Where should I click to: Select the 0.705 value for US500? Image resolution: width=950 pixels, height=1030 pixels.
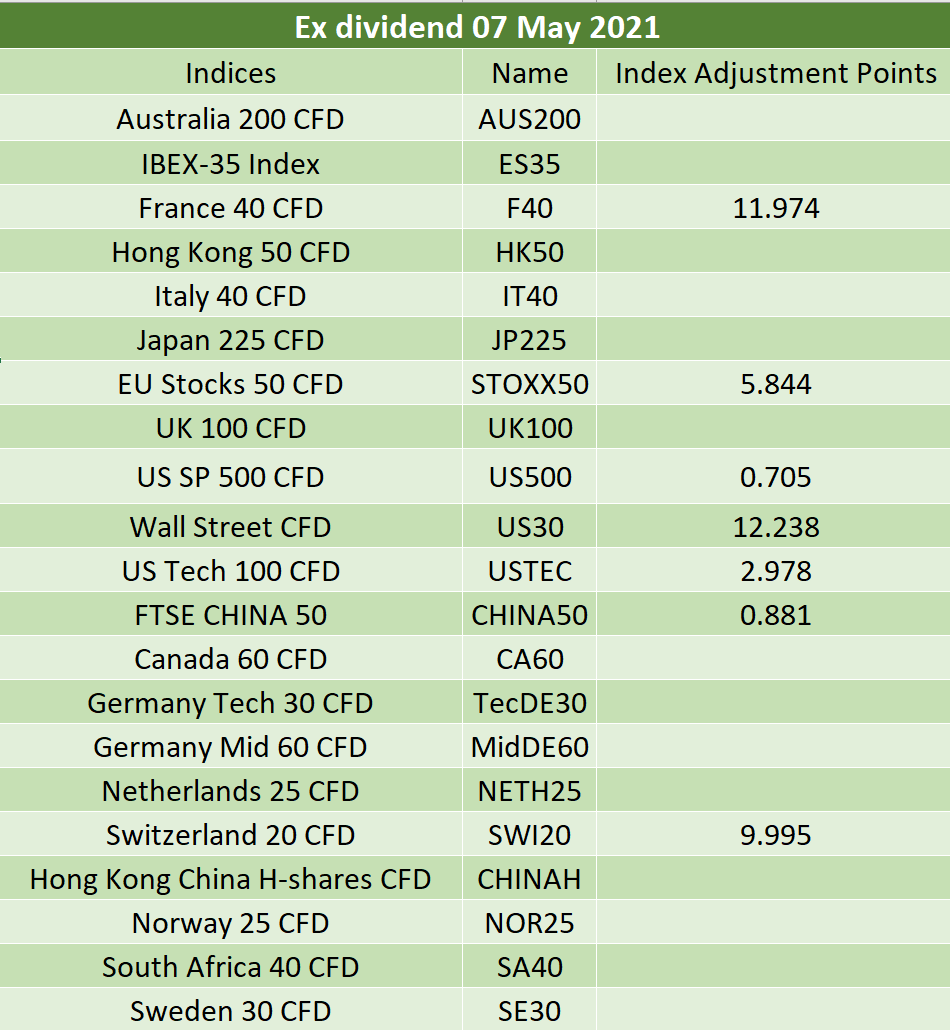tap(774, 477)
